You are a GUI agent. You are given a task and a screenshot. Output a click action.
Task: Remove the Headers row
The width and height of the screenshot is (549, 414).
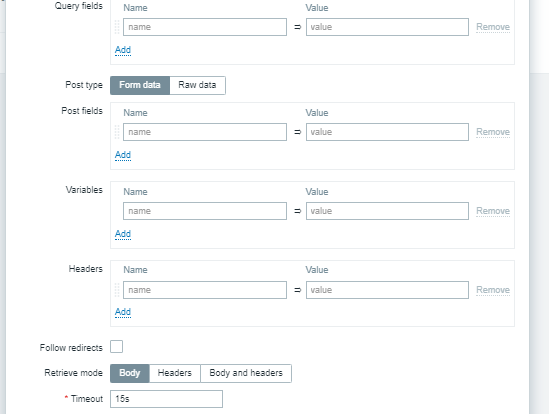click(x=493, y=290)
